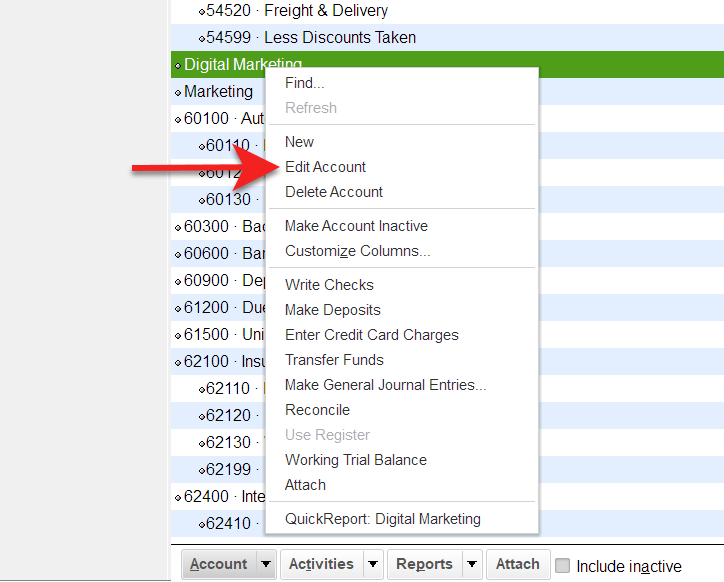Select Make Deposits menu item
This screenshot has width=724, height=582.
pyautogui.click(x=332, y=310)
